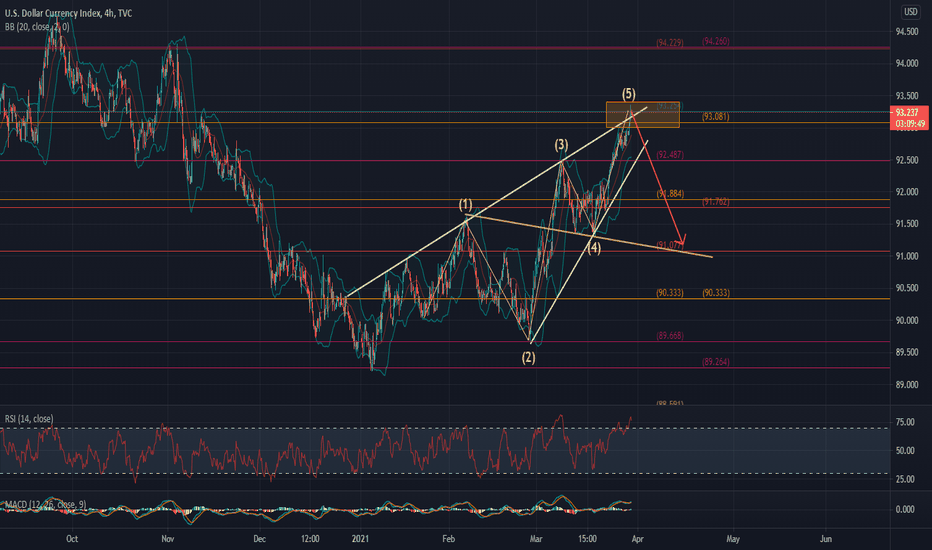
Task: Click Nov on the time axis
Action: 168,539
